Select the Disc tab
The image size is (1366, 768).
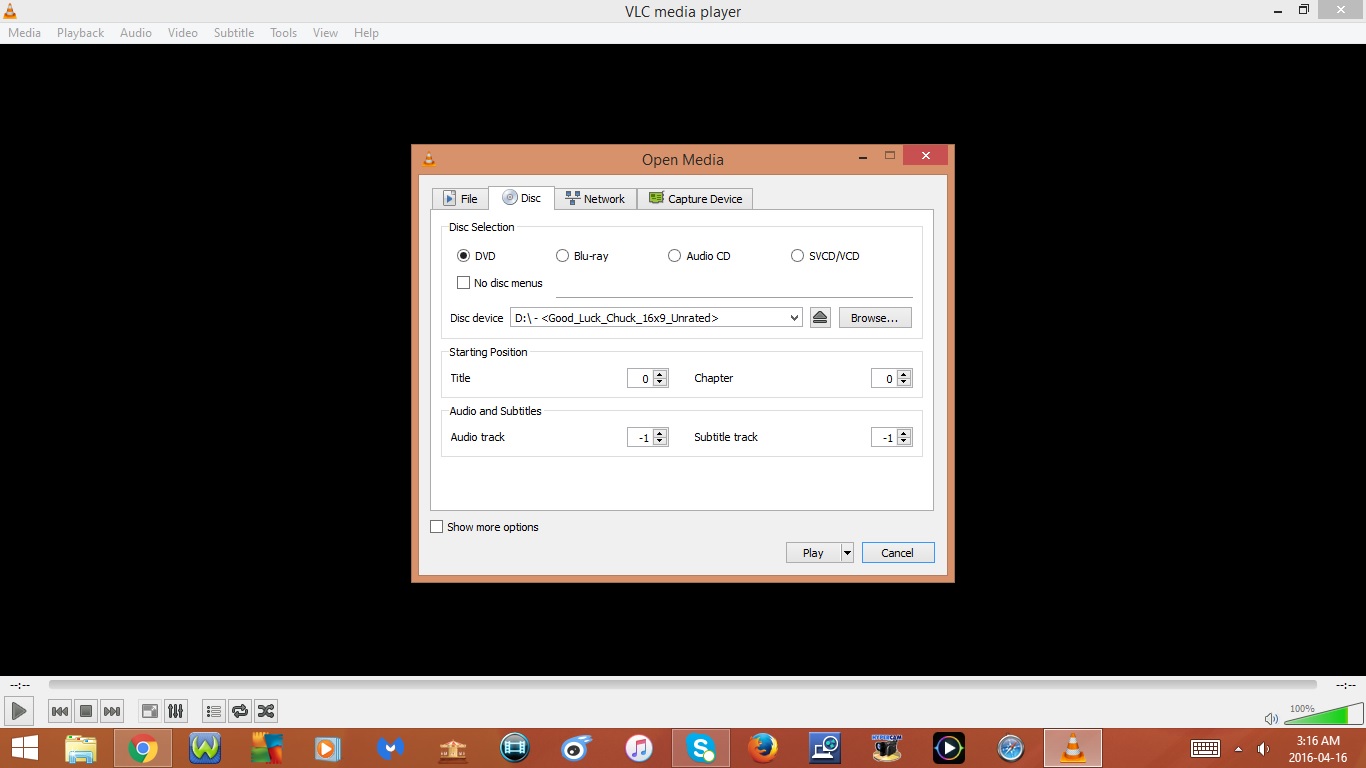(521, 197)
